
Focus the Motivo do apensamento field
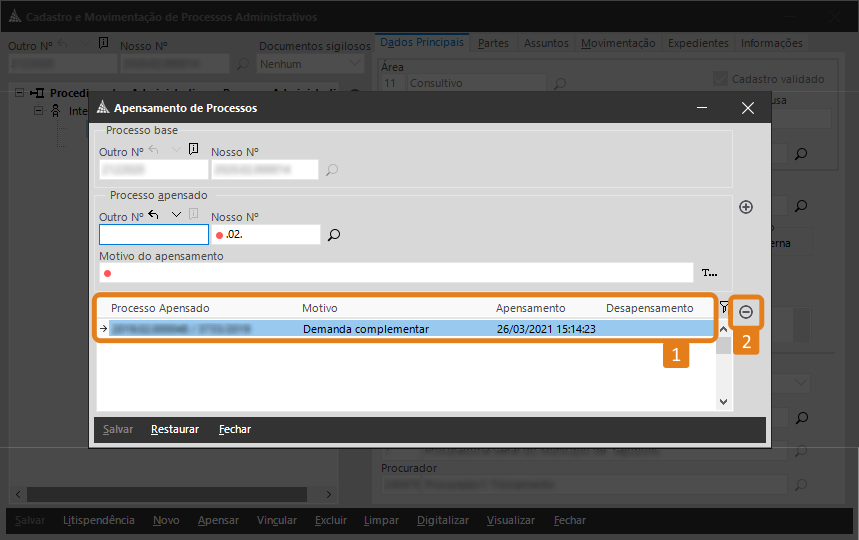tap(395, 272)
